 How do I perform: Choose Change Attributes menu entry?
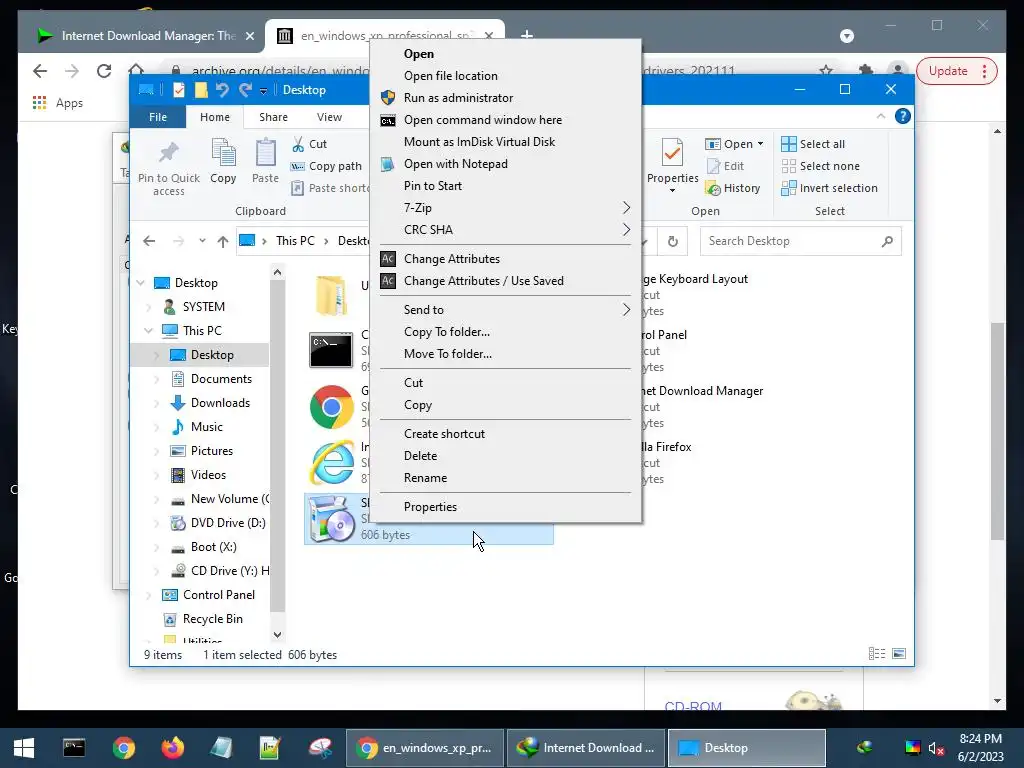pyautogui.click(x=506, y=259)
